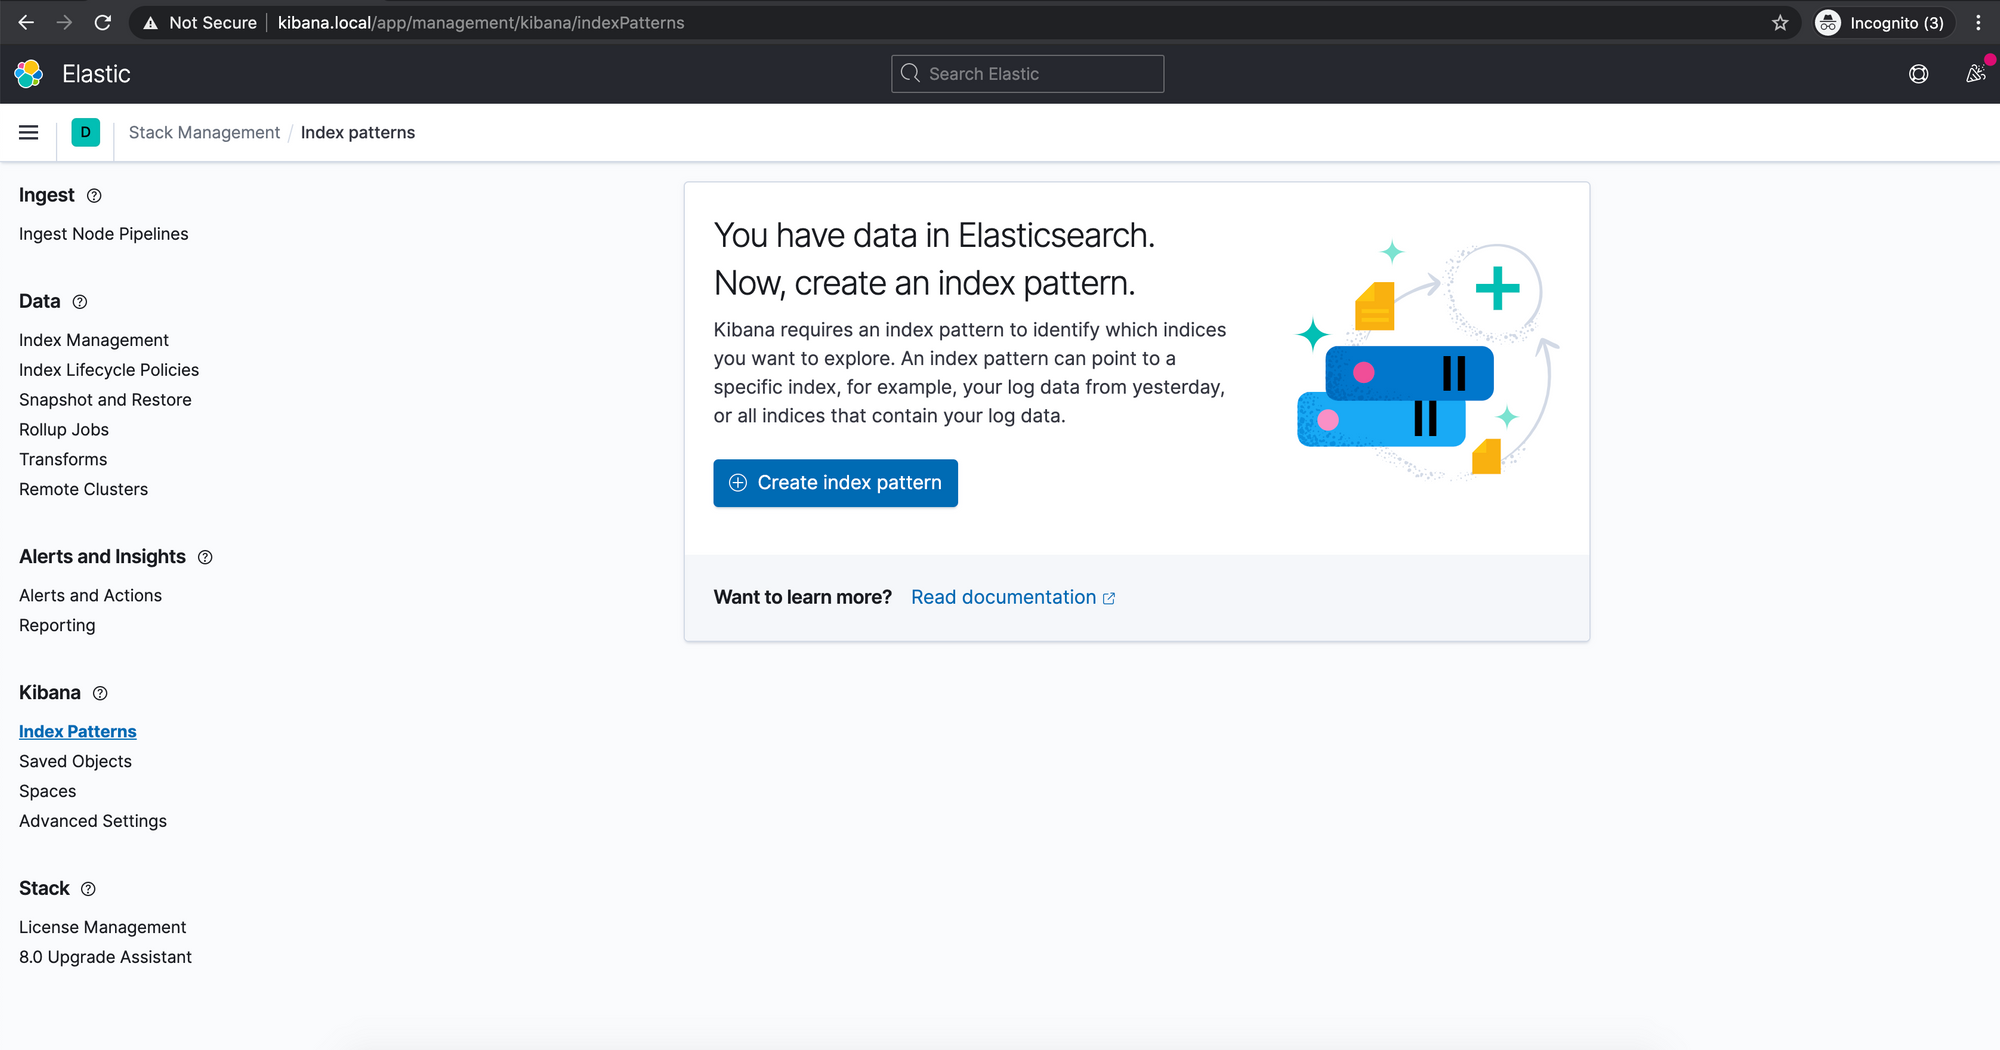Open Remote Clusters
The height and width of the screenshot is (1050, 2000).
(83, 490)
